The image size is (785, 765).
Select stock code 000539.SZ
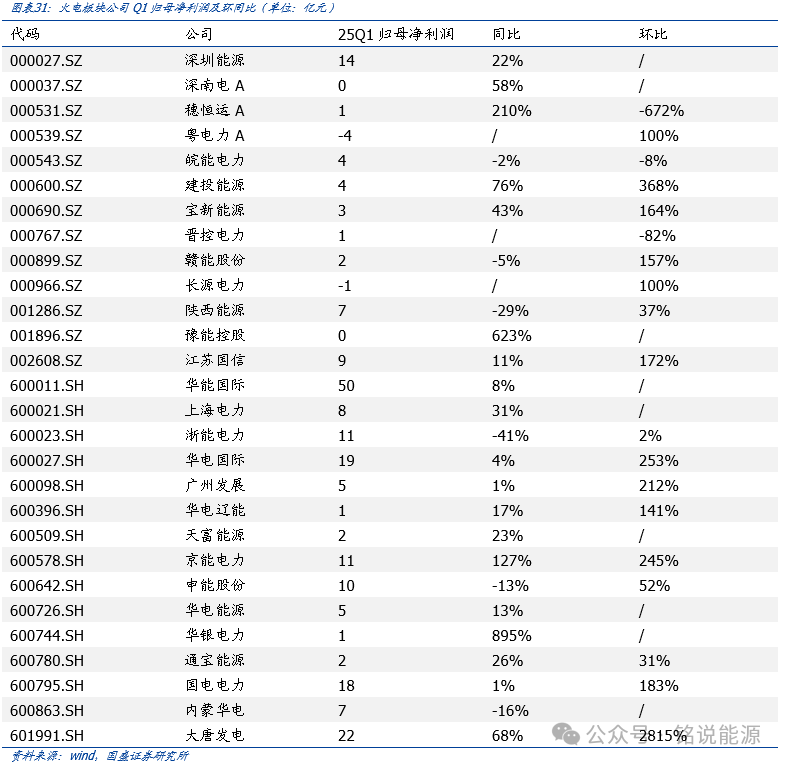pos(46,136)
